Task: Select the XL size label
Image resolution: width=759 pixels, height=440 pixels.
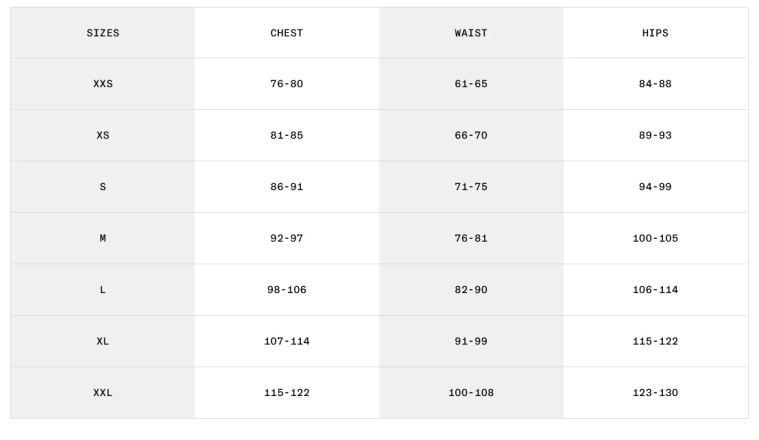Action: click(103, 341)
